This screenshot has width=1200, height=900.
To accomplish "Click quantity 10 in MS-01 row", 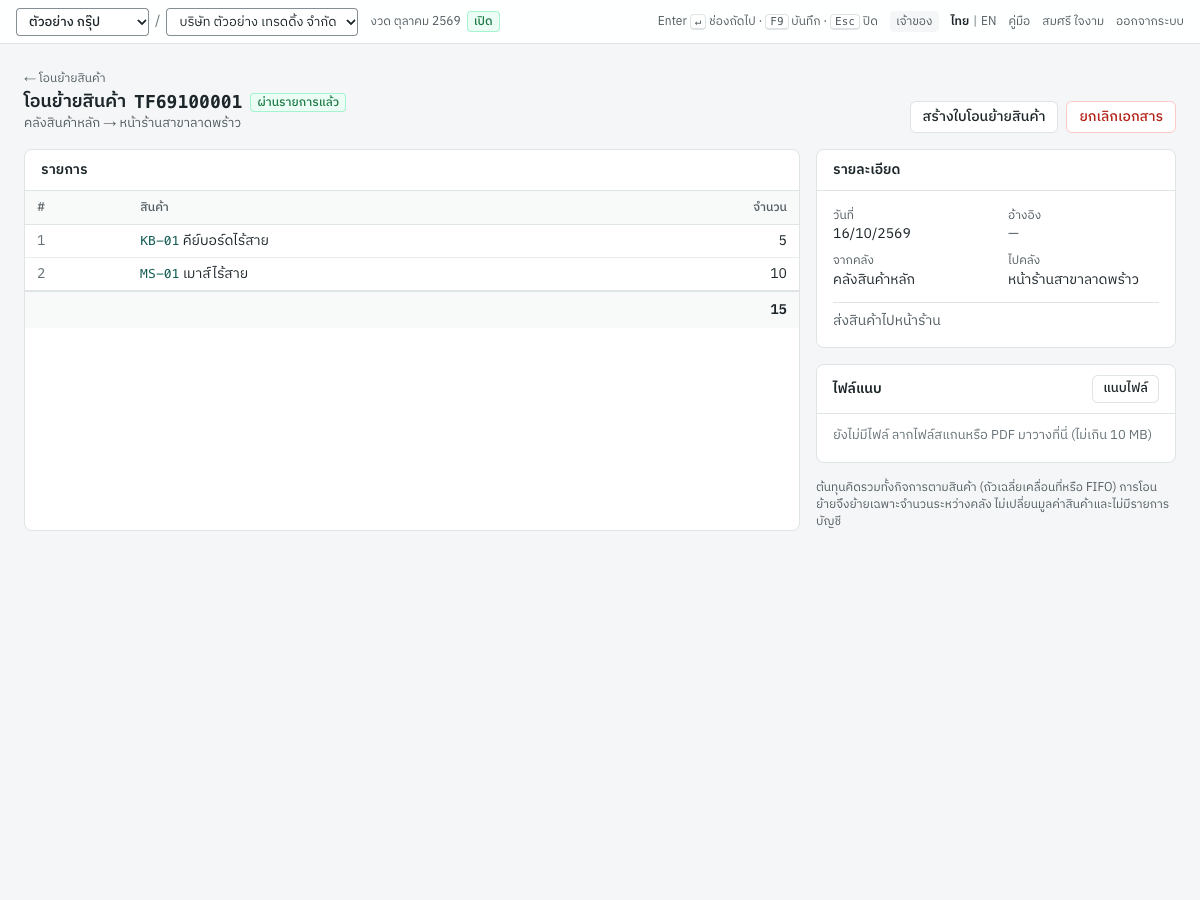I will [x=778, y=274].
